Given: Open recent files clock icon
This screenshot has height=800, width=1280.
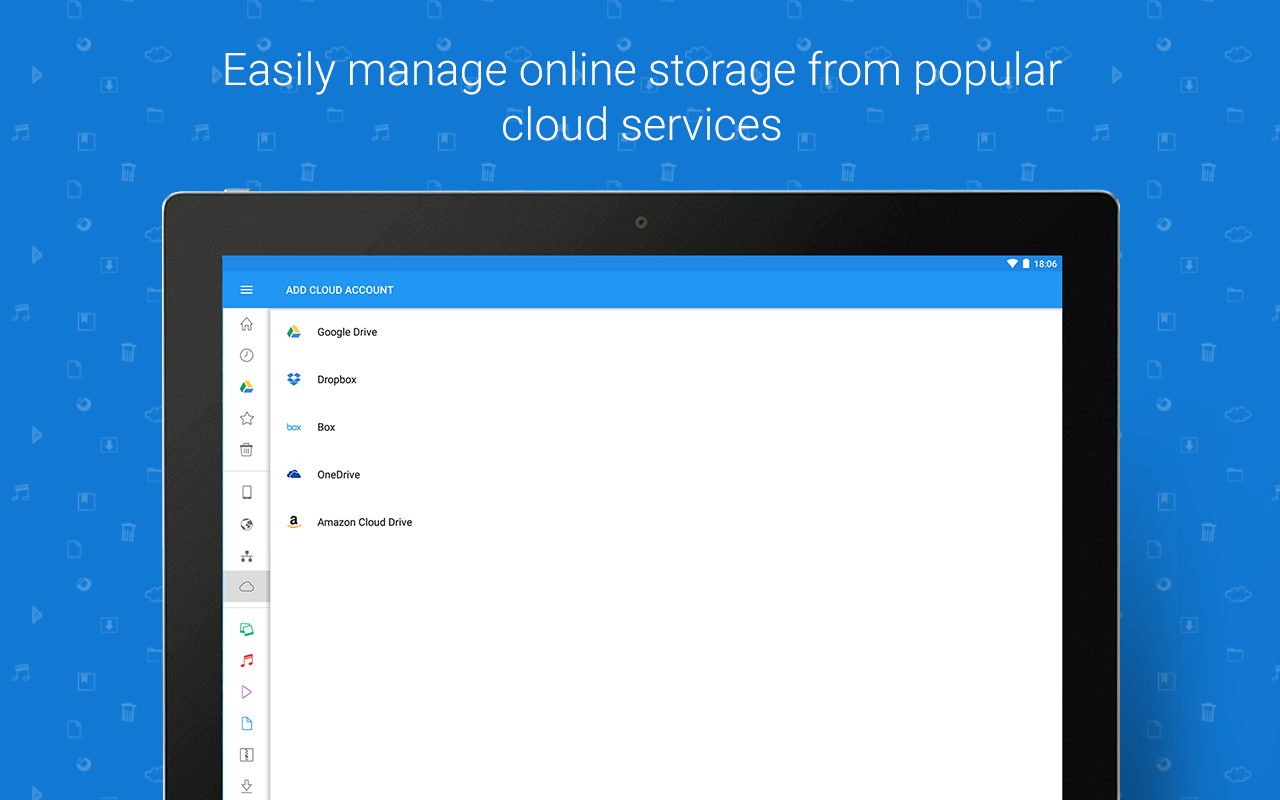Looking at the screenshot, I should click(247, 355).
